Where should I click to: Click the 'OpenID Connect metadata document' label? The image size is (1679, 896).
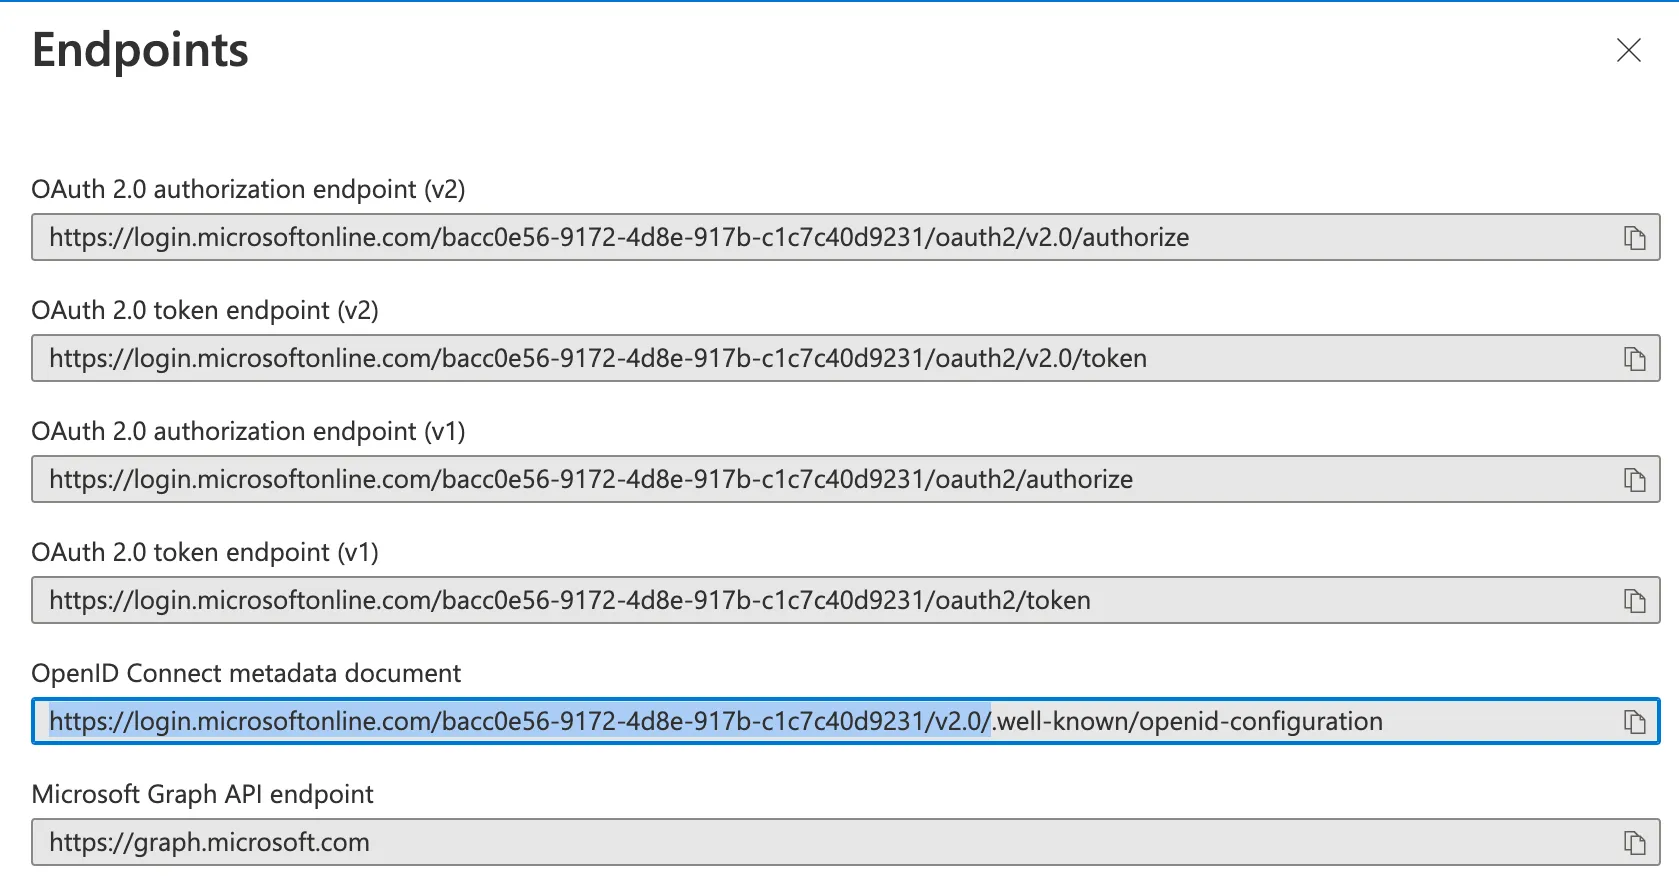(246, 673)
